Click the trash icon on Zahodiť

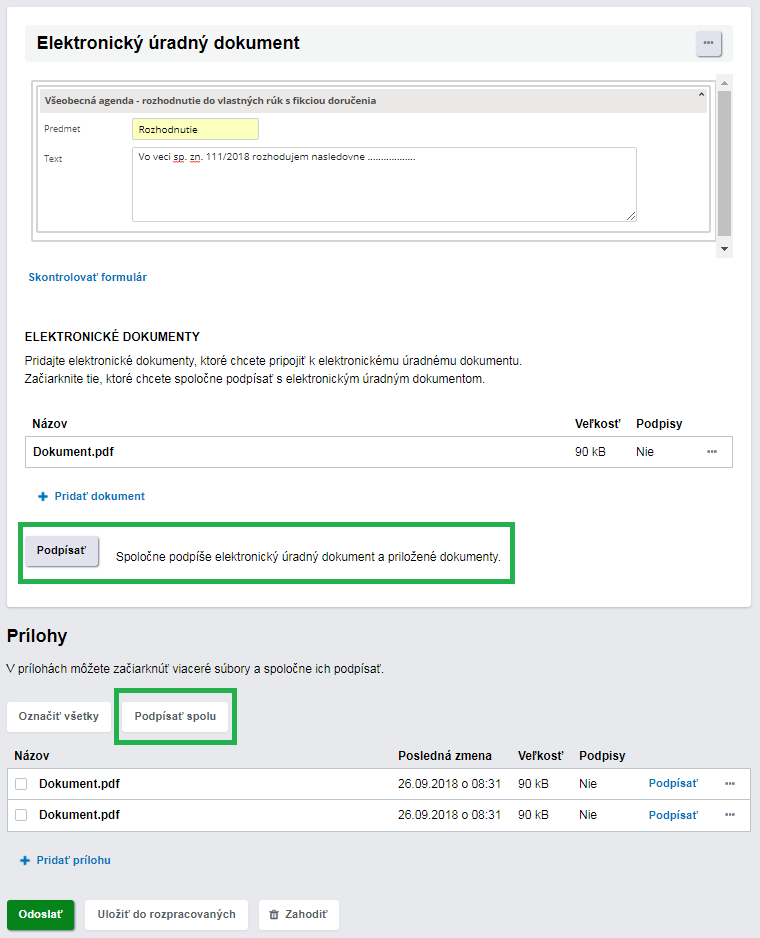point(274,915)
